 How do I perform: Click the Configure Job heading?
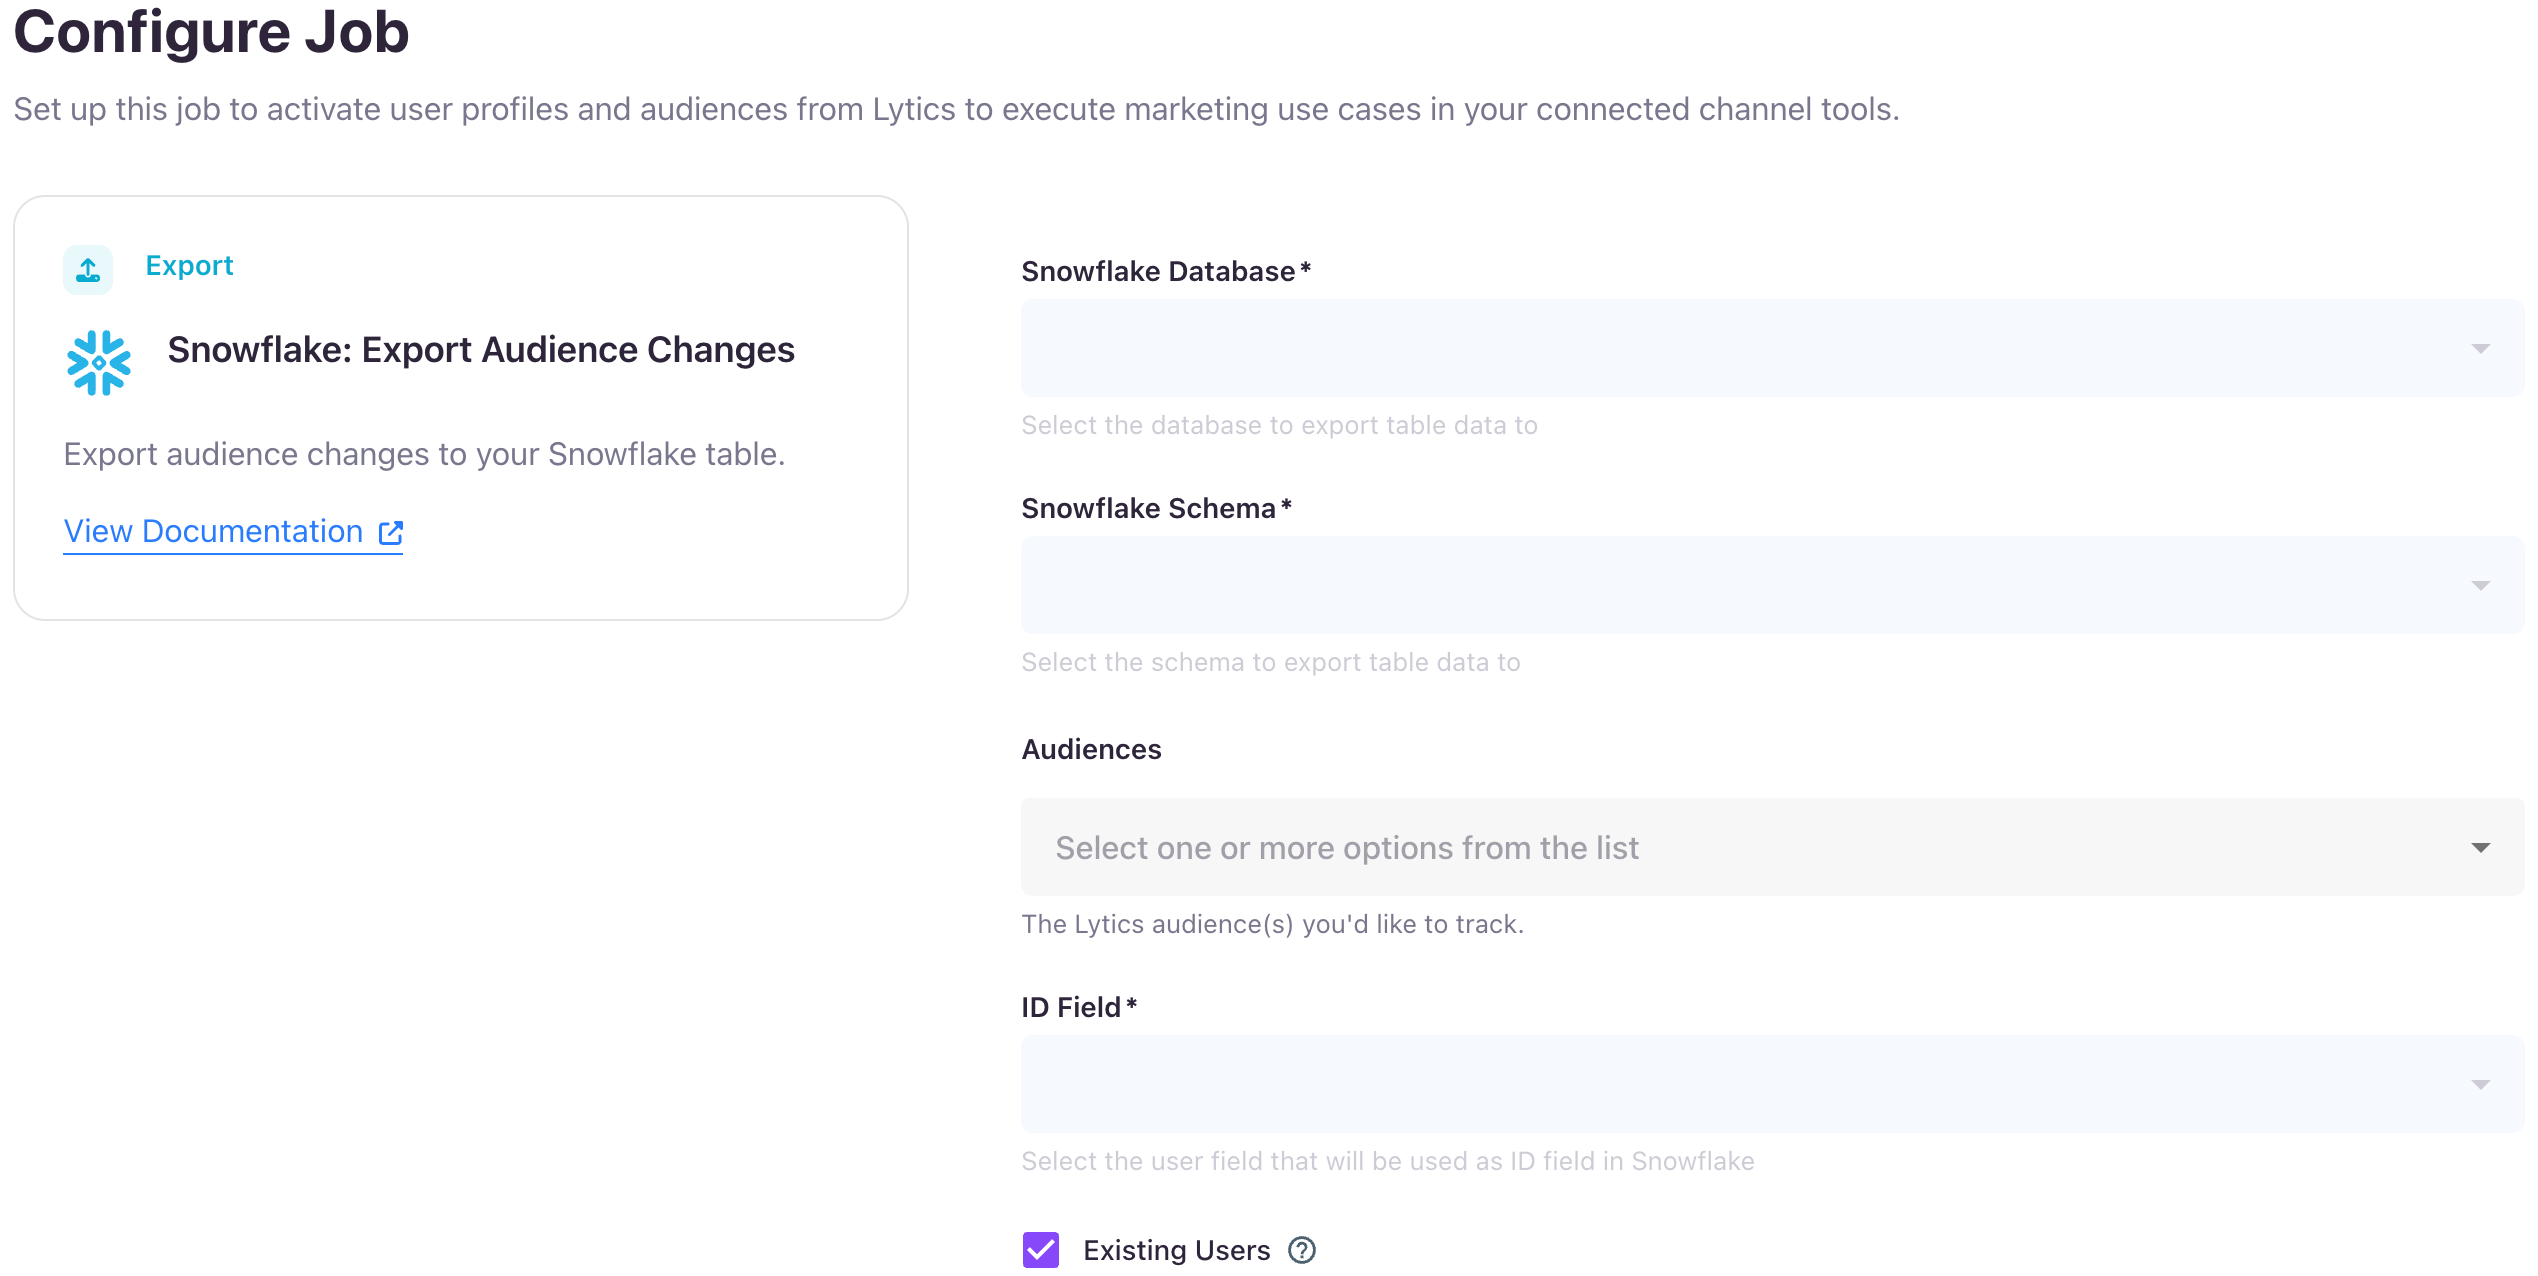(x=211, y=31)
